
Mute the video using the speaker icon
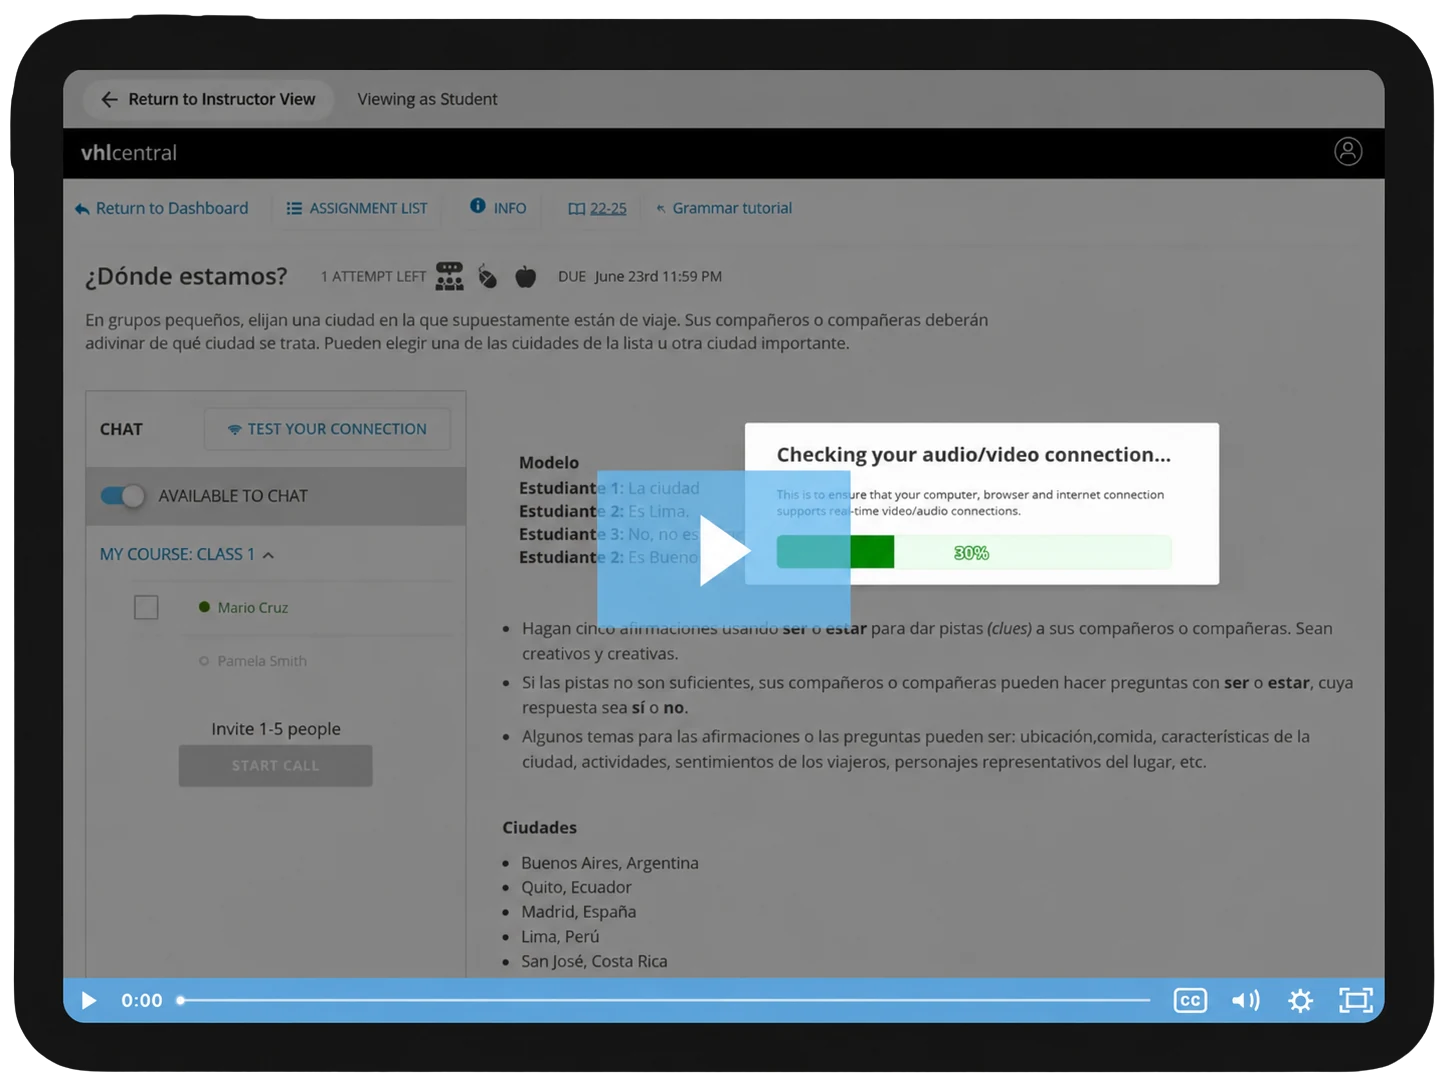(x=1245, y=1000)
